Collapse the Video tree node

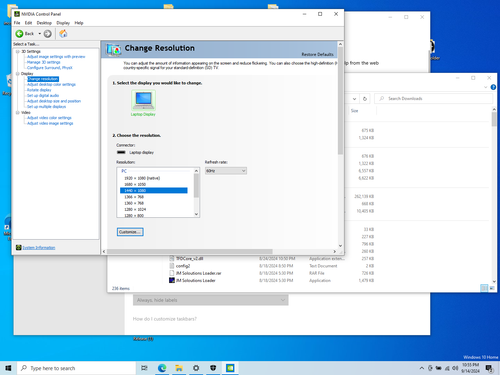point(18,113)
